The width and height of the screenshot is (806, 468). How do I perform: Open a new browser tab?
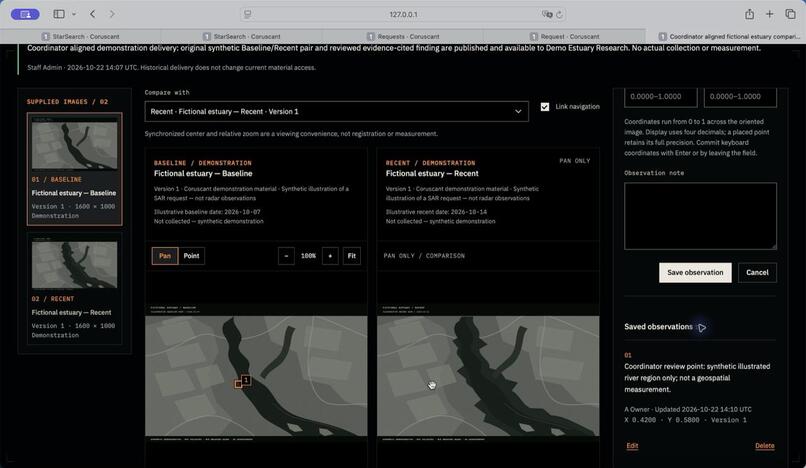[x=770, y=14]
